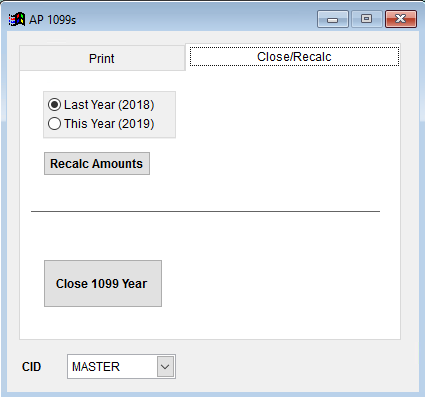Screen dimensions: 425x397
Task: Select the This Year (2019) radio button
Action: pos(54,124)
